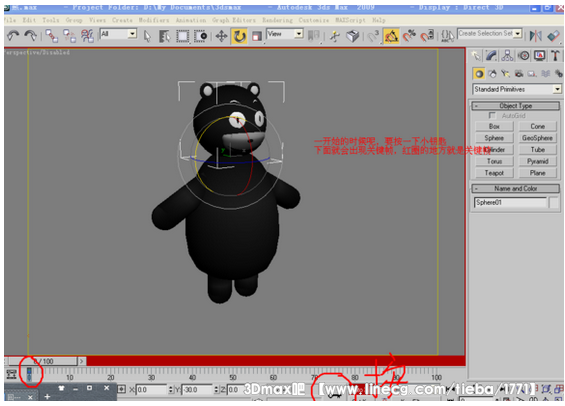Choose the Select Object arrow tool
Image resolution: width=565 pixels, height=406 pixels.
(147, 36)
